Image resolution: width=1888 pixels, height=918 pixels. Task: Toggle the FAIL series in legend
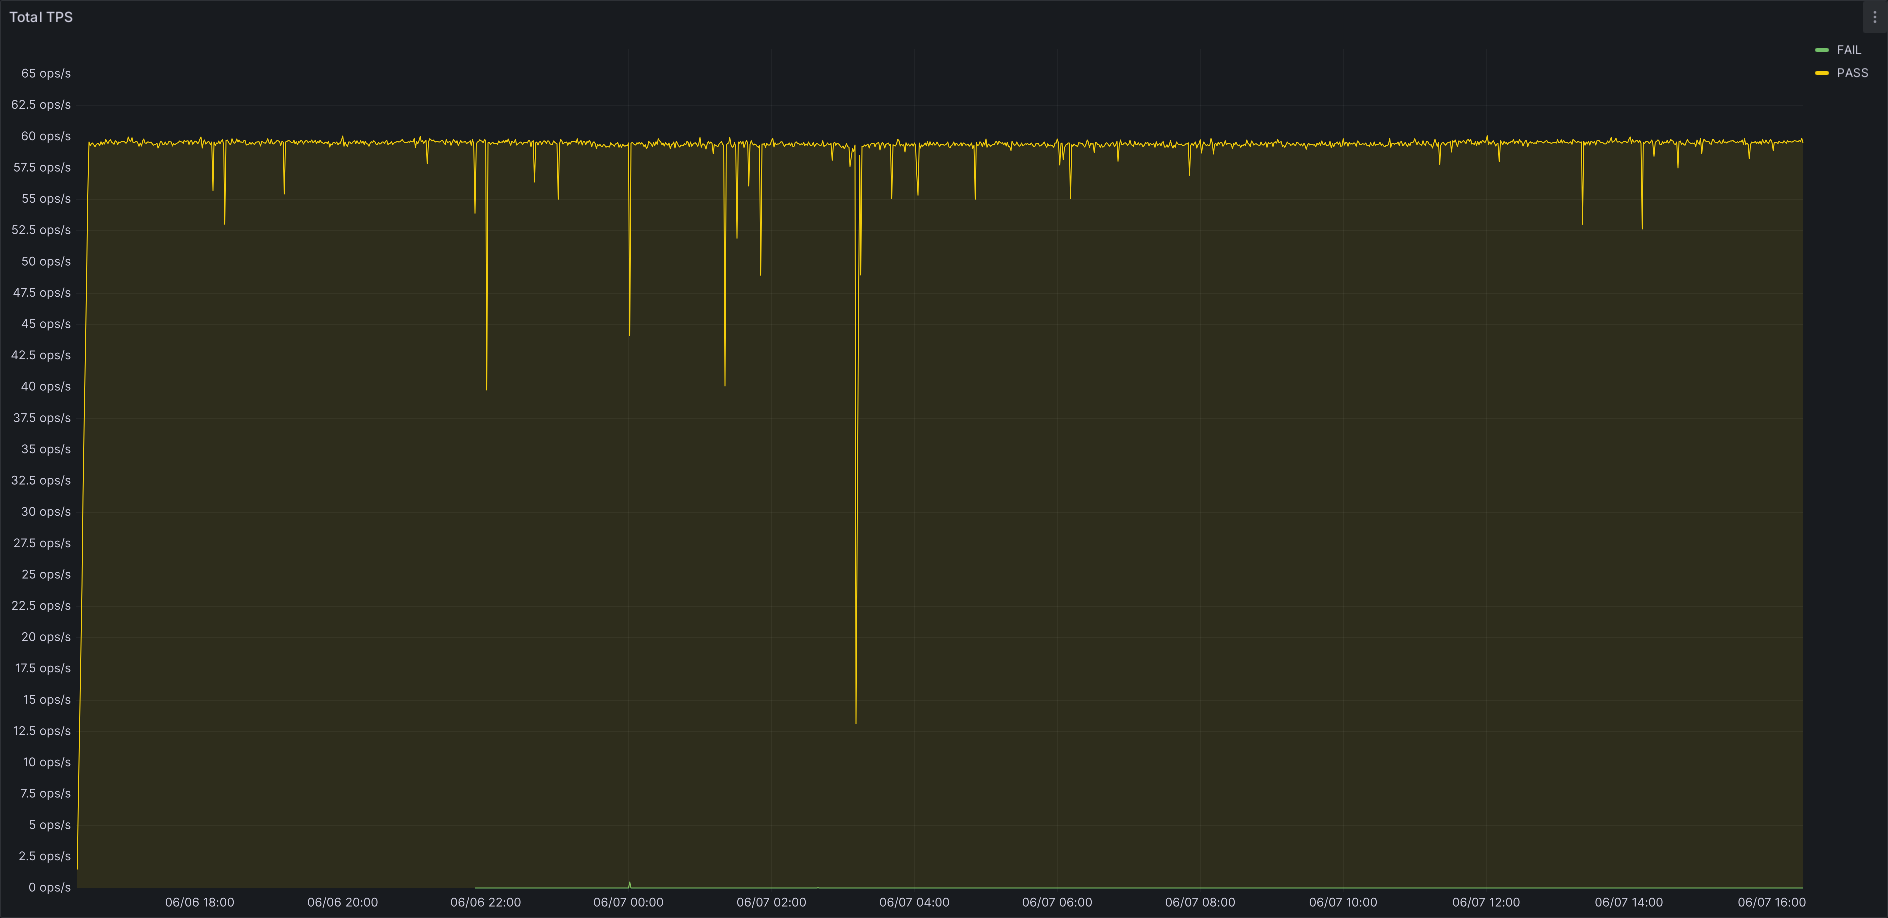tap(1849, 50)
